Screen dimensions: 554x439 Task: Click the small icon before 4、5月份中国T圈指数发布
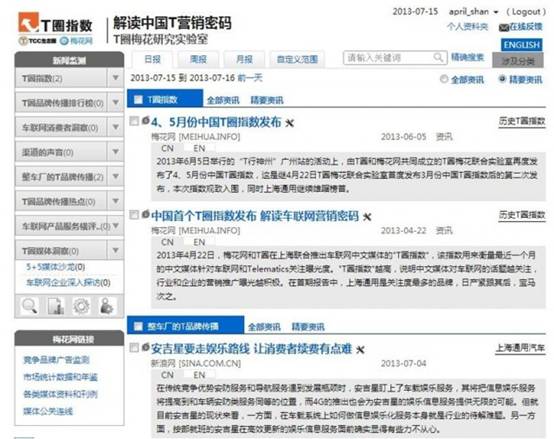pos(146,120)
